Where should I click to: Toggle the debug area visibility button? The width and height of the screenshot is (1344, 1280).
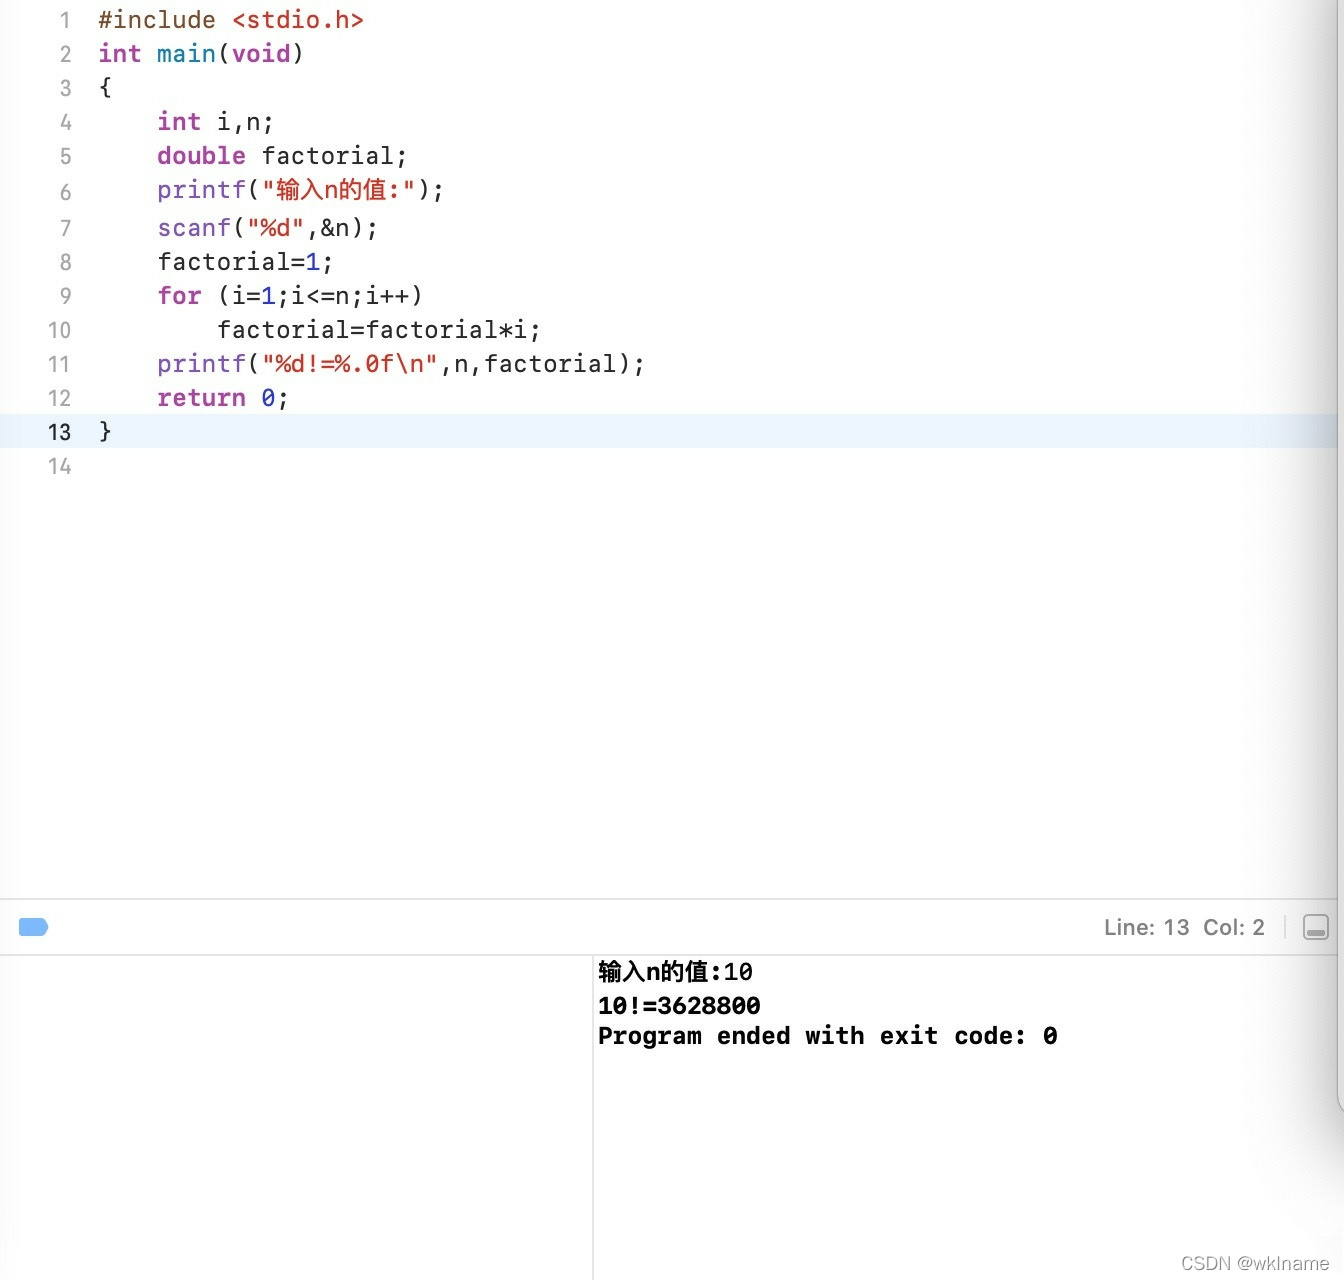click(x=1315, y=927)
